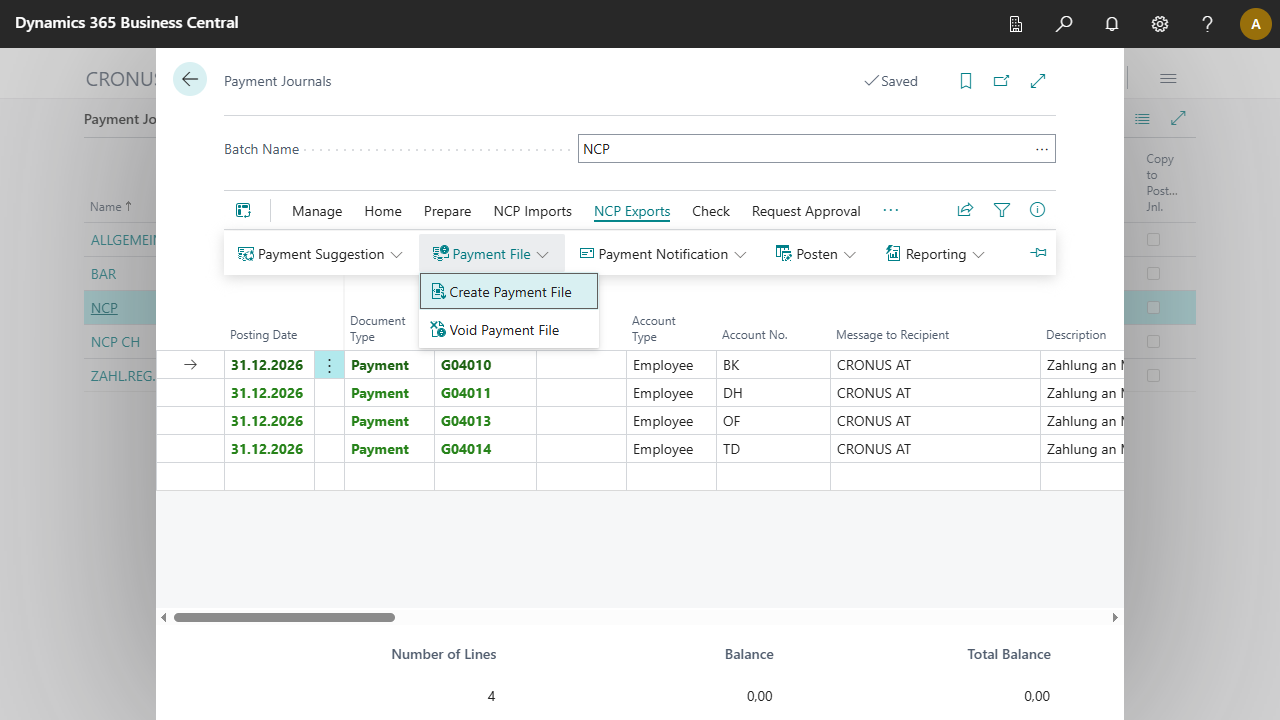Screen dimensions: 1280x720
Task: Go back with the arrow button
Action: coord(190,80)
